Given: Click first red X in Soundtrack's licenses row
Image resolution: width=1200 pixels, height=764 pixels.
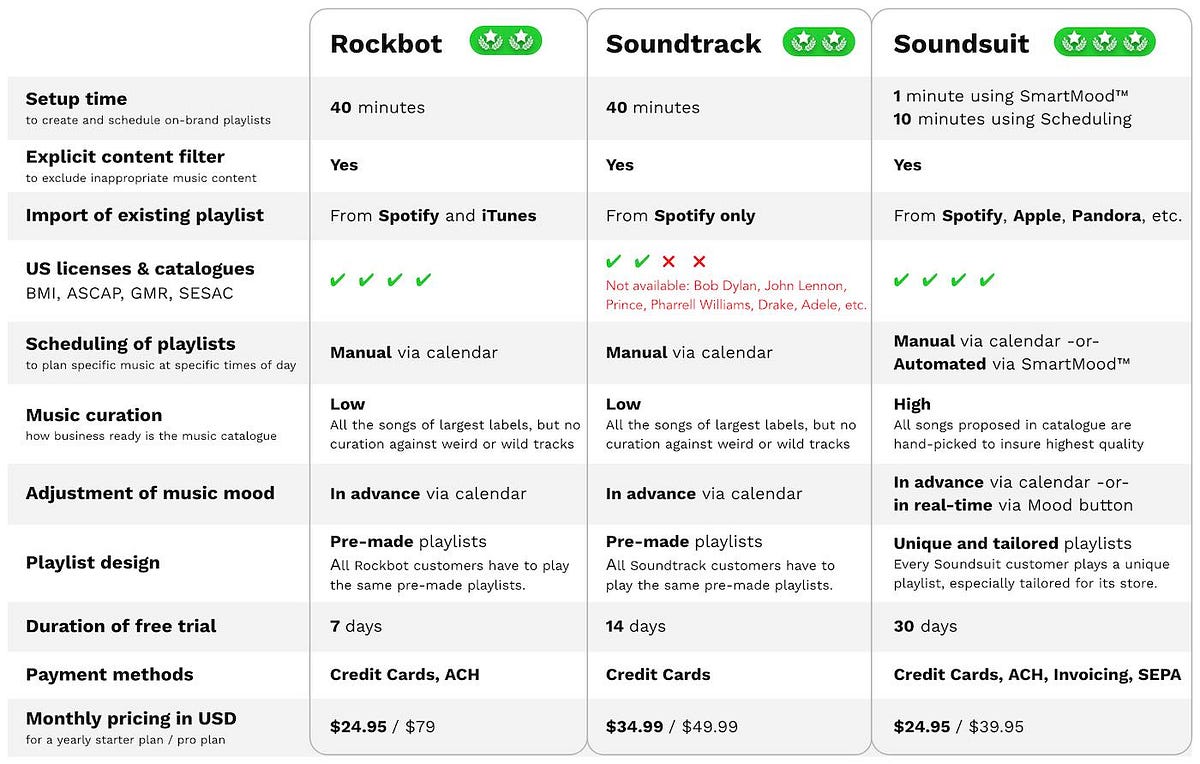Looking at the screenshot, I should click(x=669, y=262).
